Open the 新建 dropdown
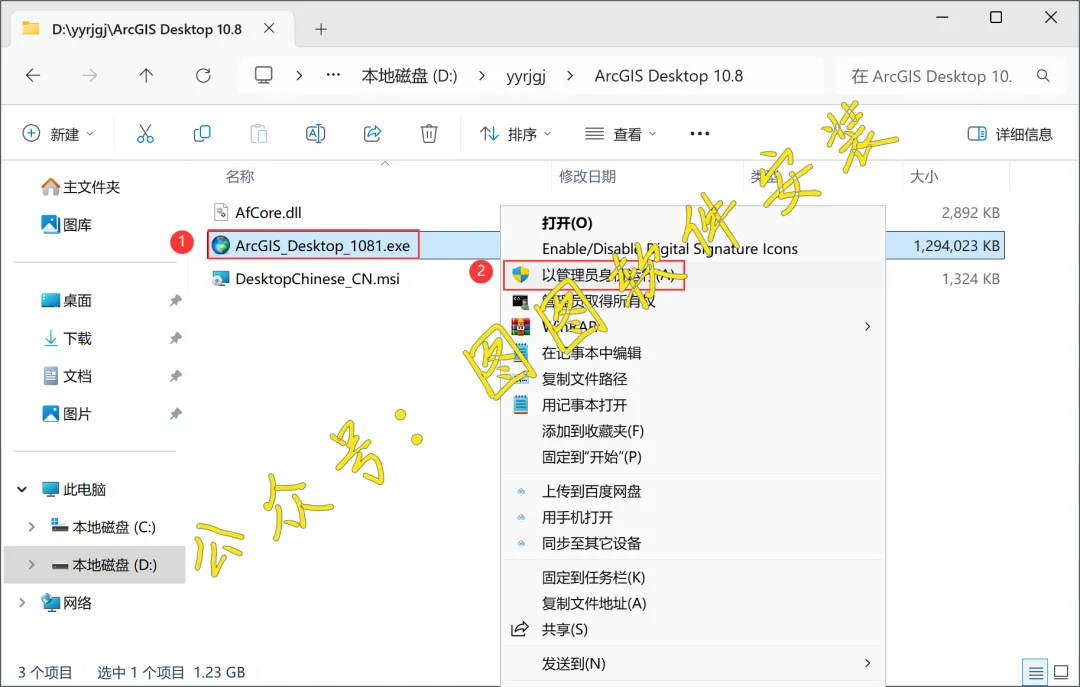The height and width of the screenshot is (687, 1080). coord(59,134)
